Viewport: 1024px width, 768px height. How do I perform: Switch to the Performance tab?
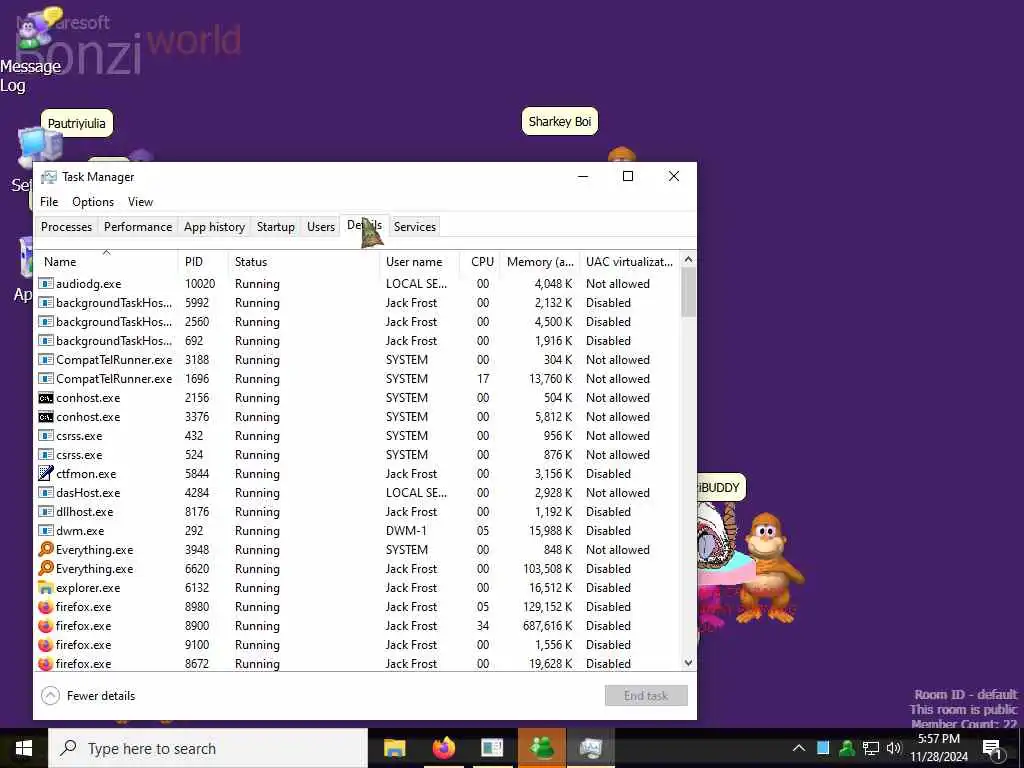click(x=138, y=227)
